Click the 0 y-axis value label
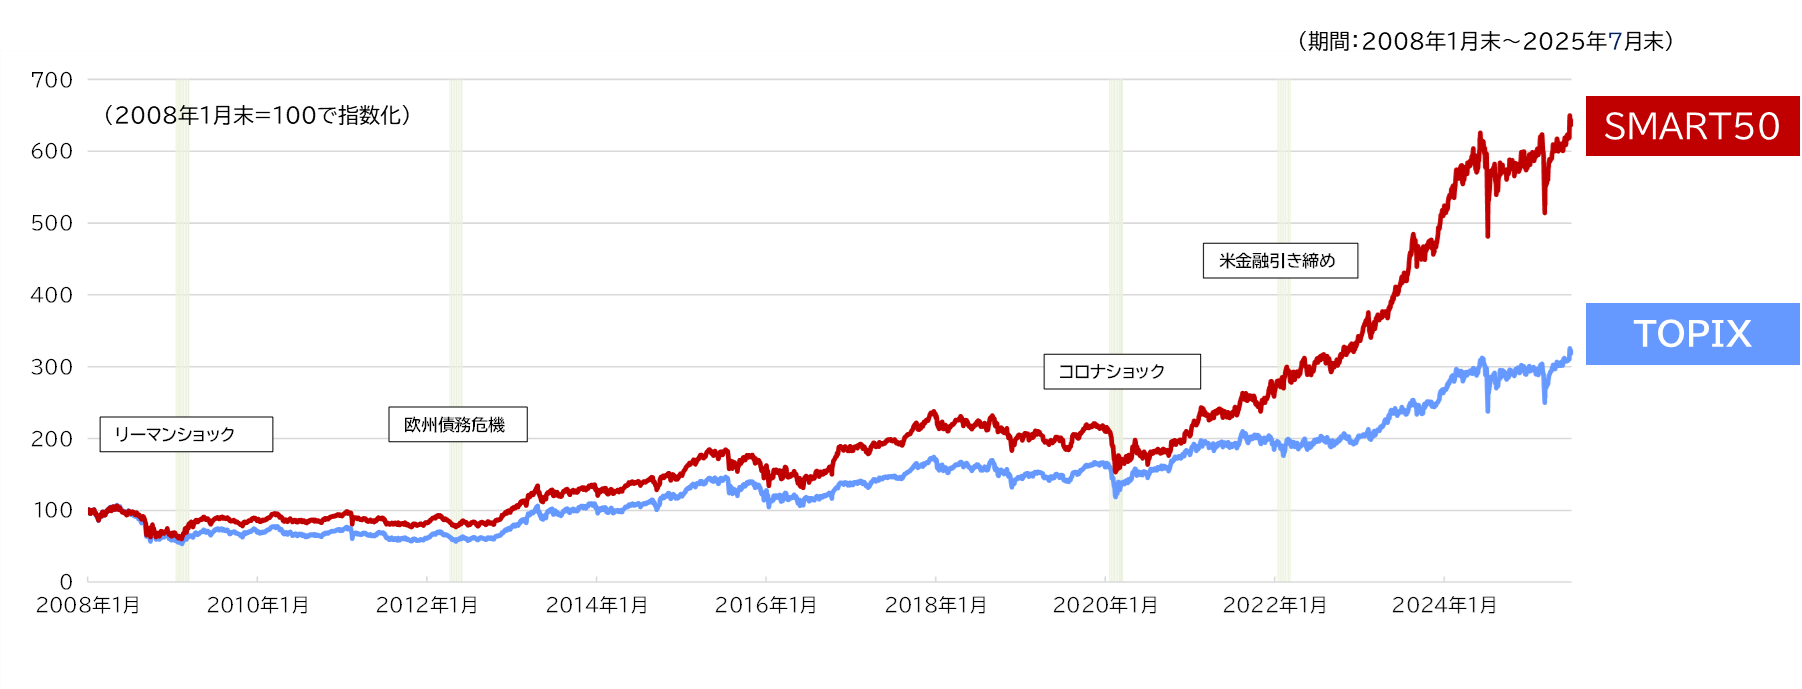 [66, 582]
